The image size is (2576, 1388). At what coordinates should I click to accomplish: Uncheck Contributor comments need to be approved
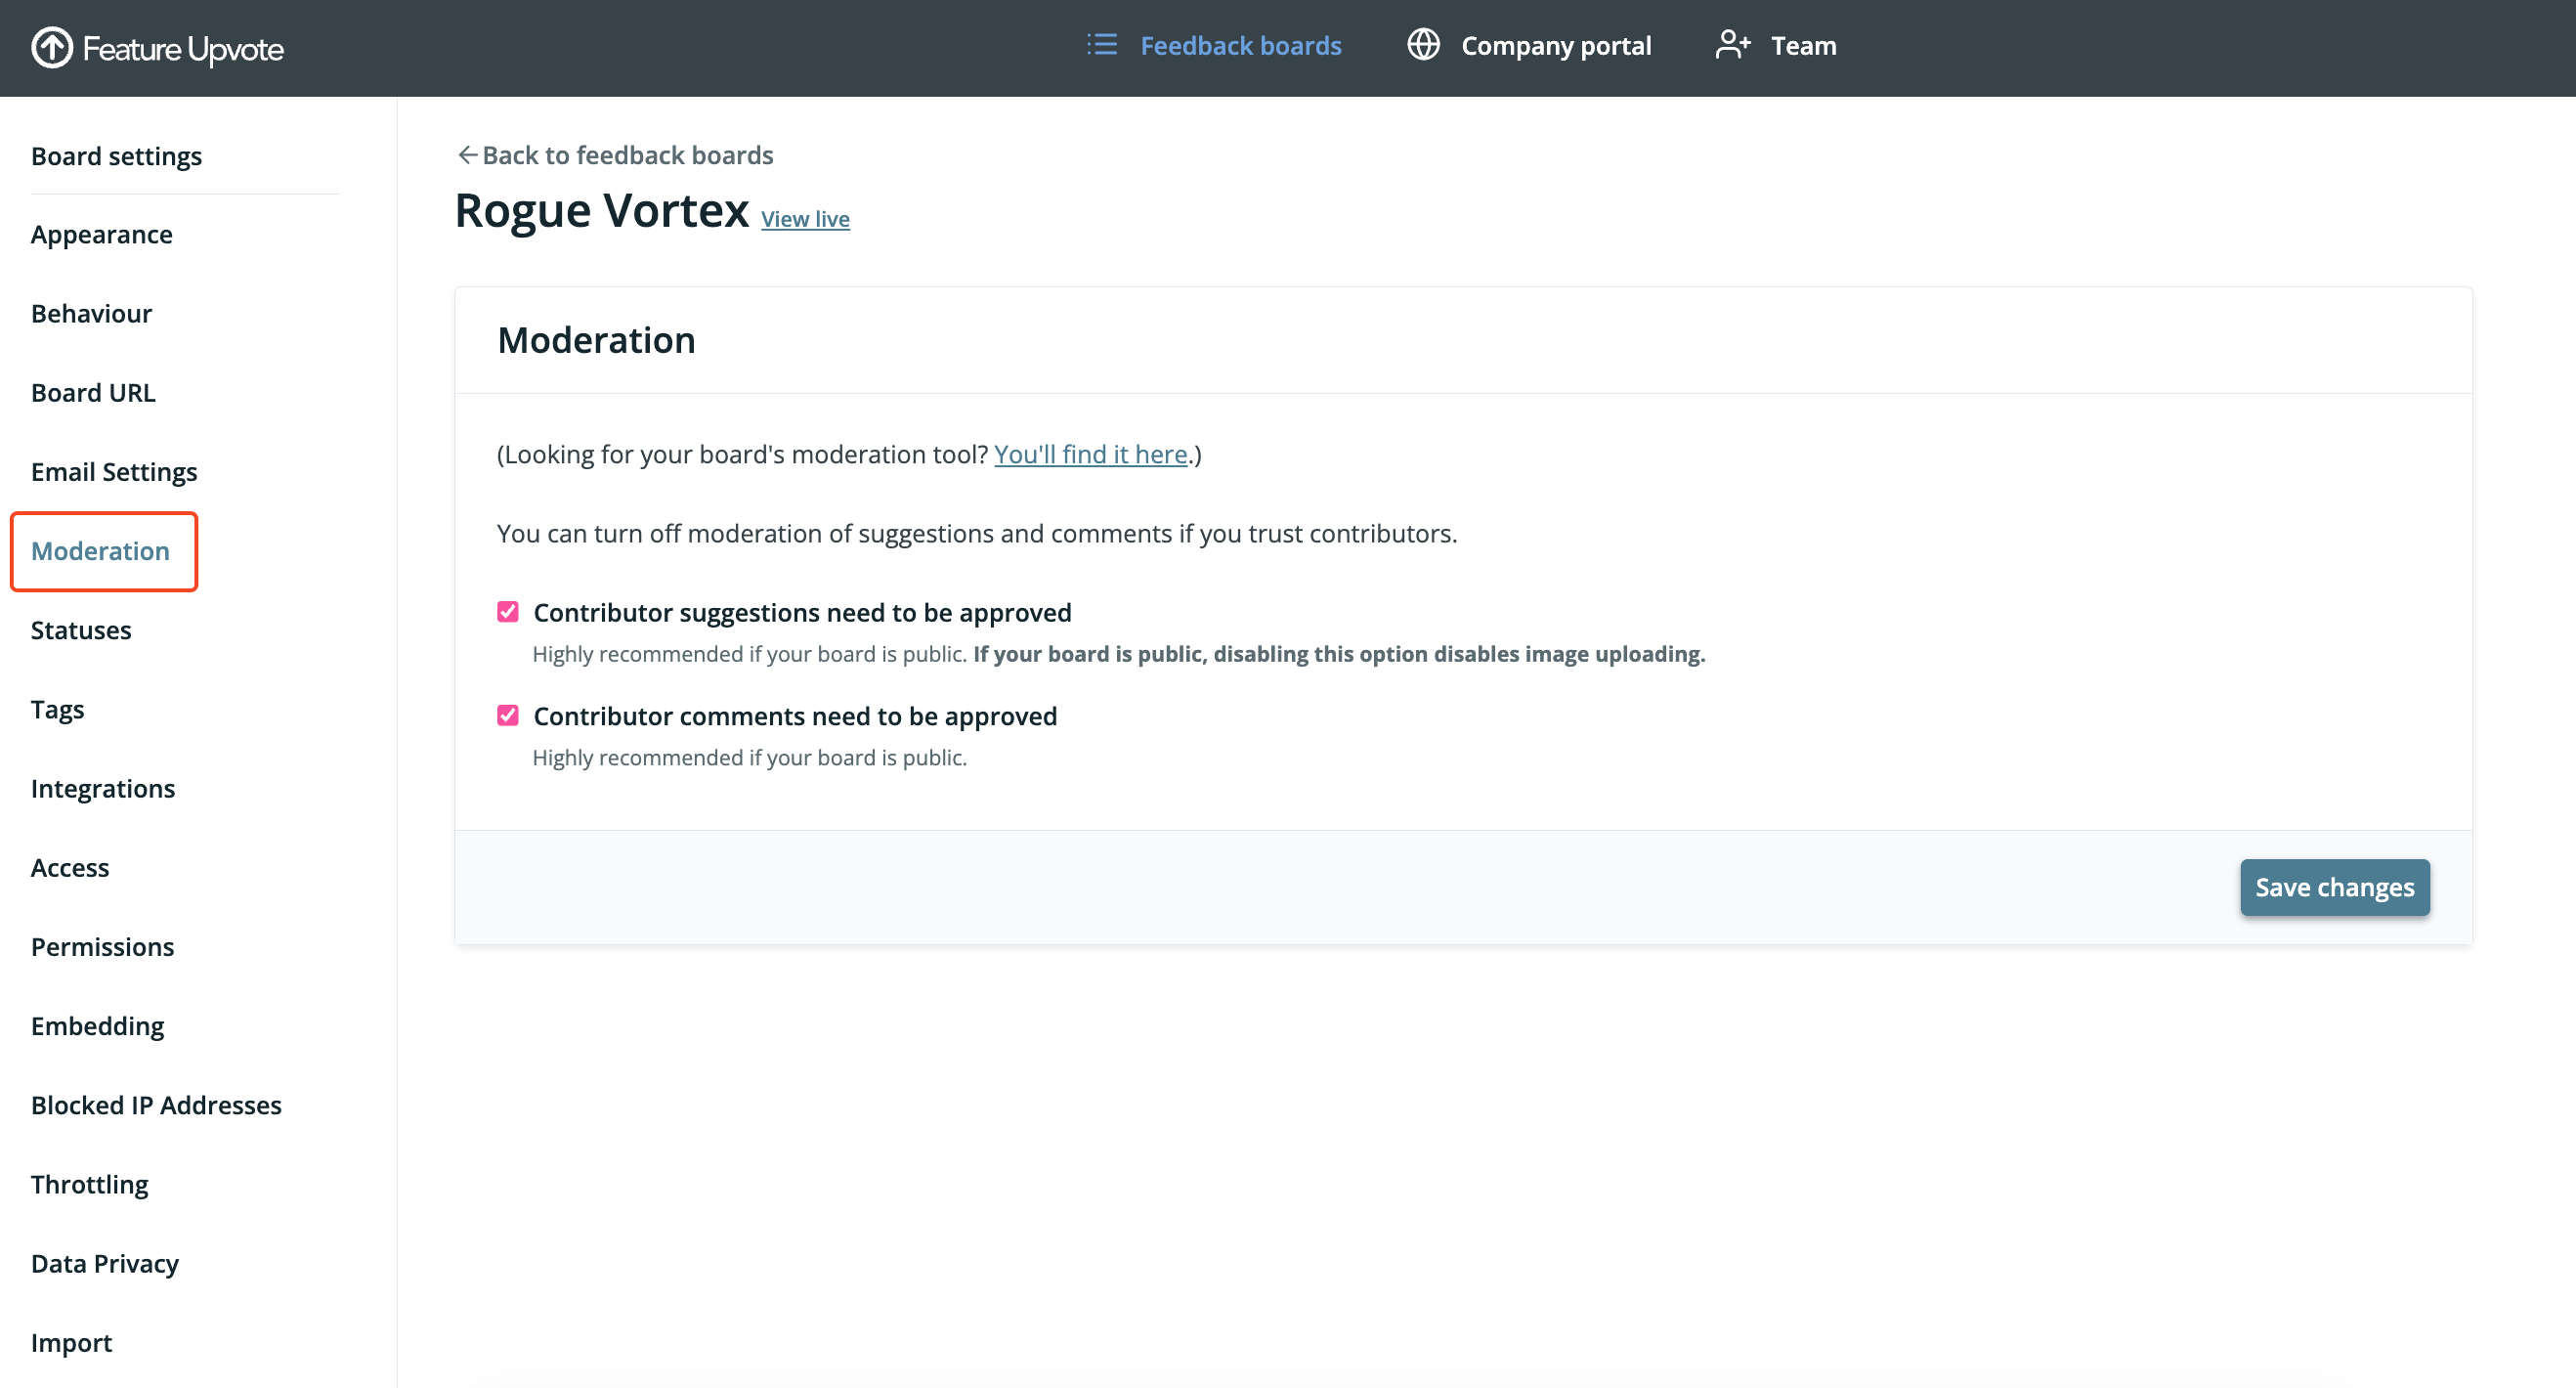point(508,716)
